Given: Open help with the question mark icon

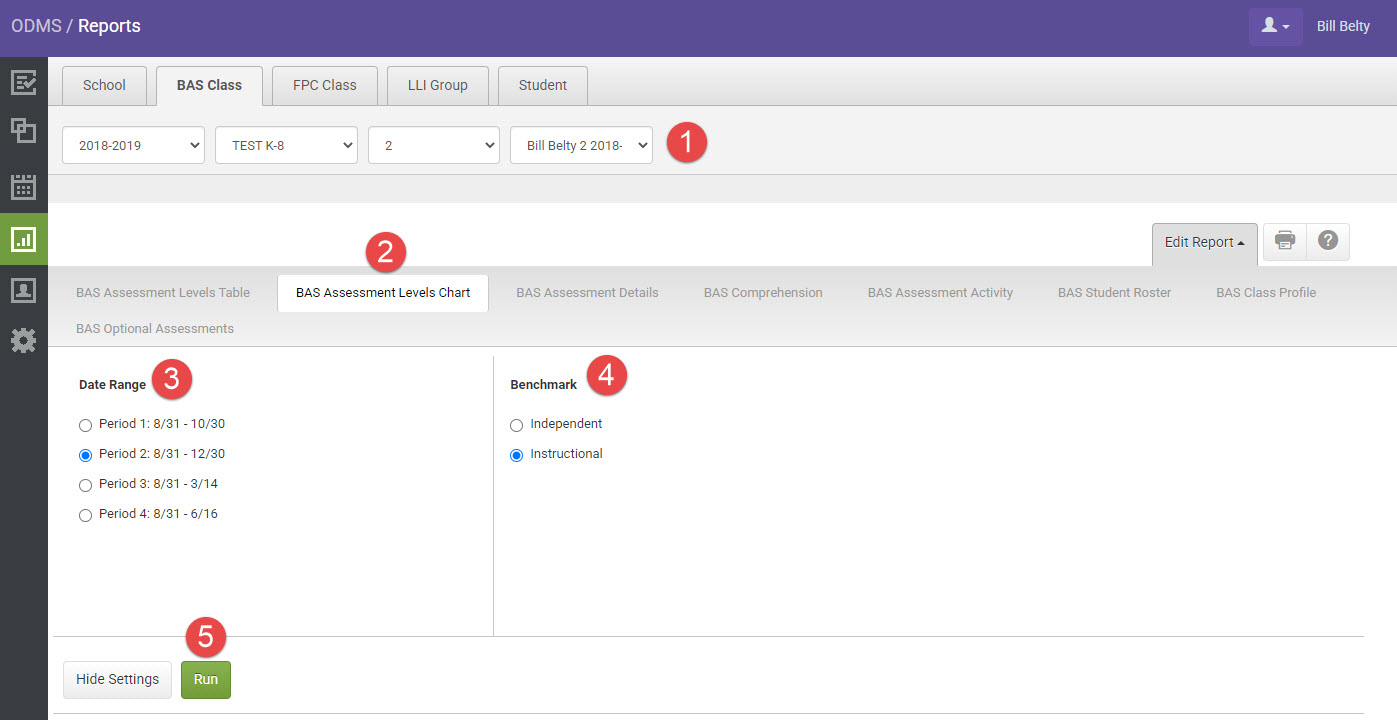Looking at the screenshot, I should pos(1328,241).
